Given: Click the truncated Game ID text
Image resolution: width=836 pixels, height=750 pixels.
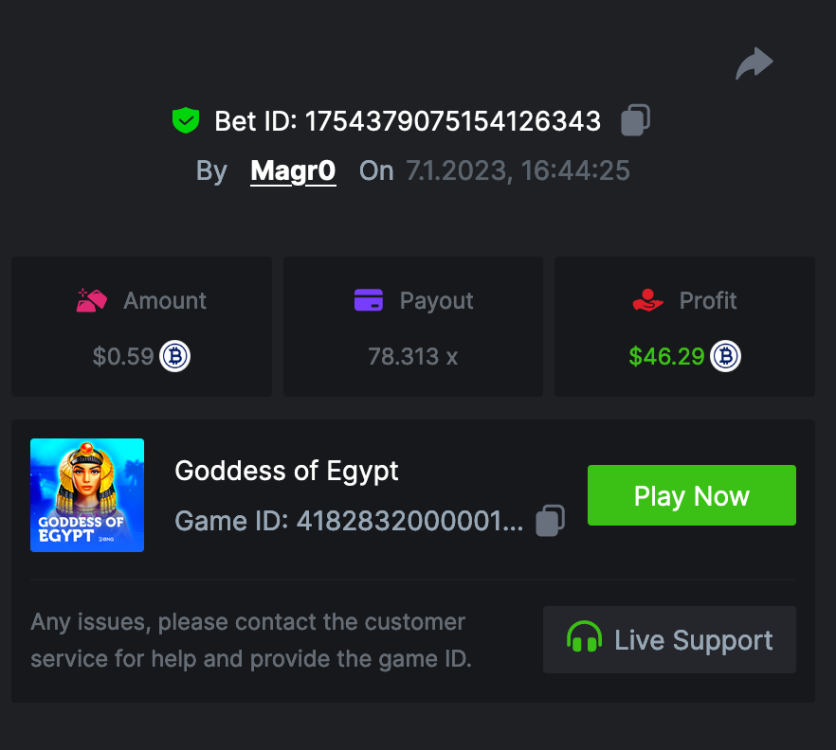Looking at the screenshot, I should pos(349,521).
